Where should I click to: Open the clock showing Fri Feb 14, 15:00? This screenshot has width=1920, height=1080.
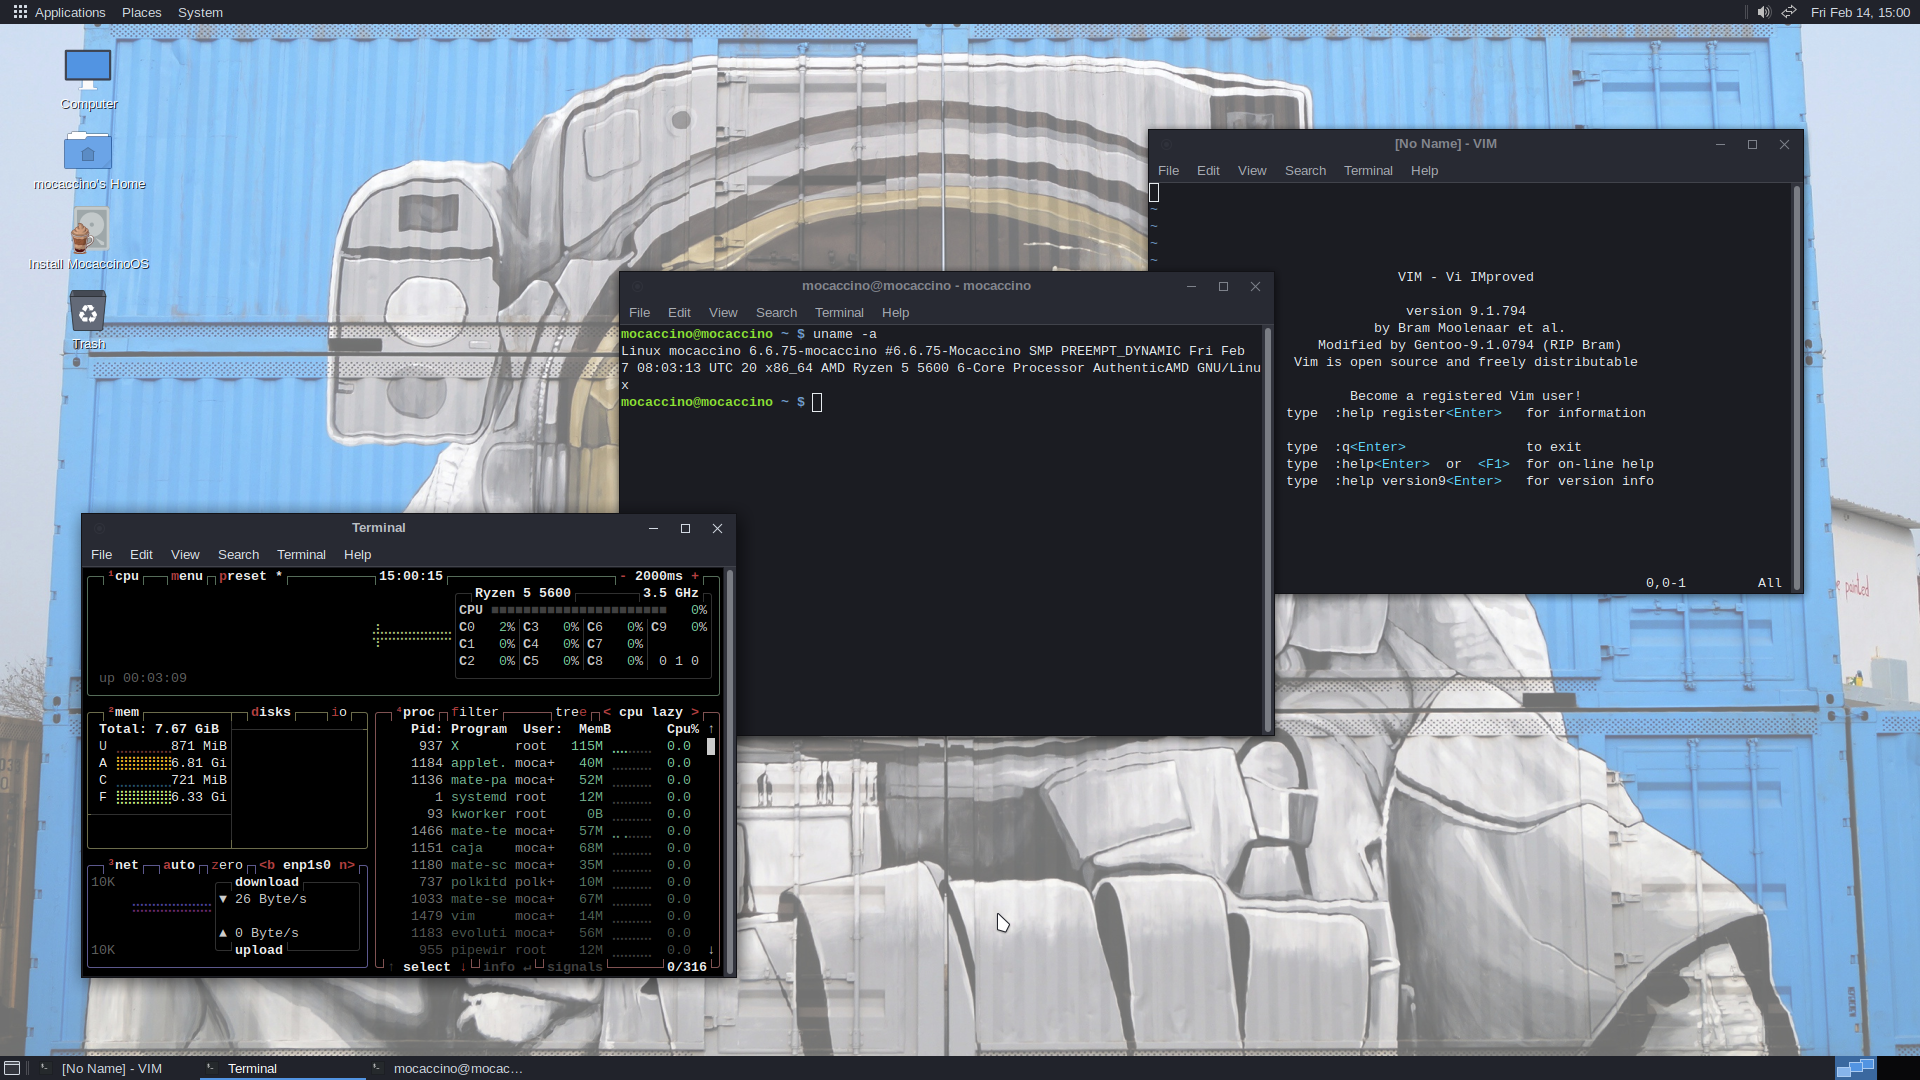[x=1860, y=12]
